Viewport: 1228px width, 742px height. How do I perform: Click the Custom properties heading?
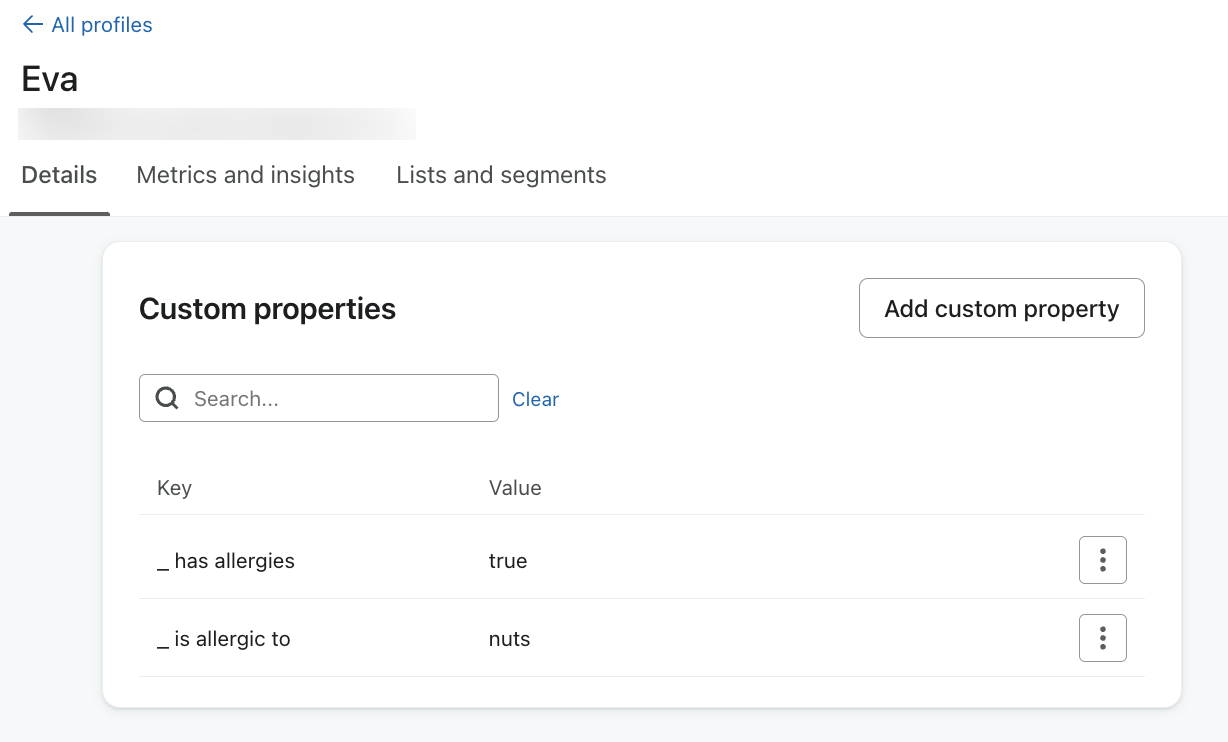267,309
